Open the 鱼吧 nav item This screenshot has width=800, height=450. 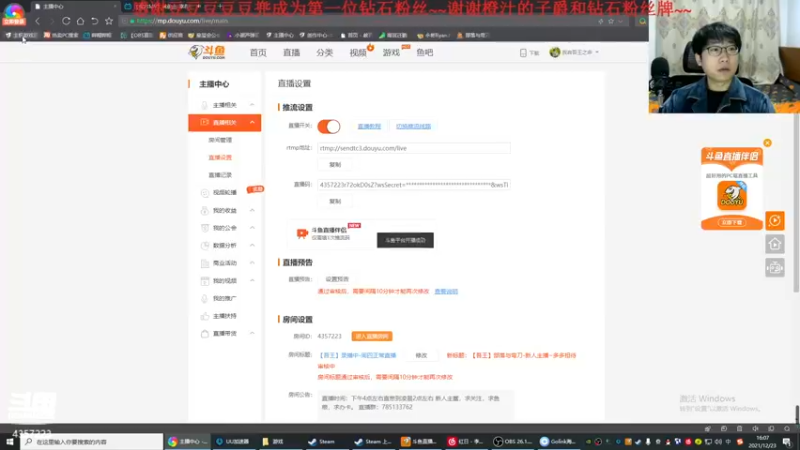click(424, 53)
